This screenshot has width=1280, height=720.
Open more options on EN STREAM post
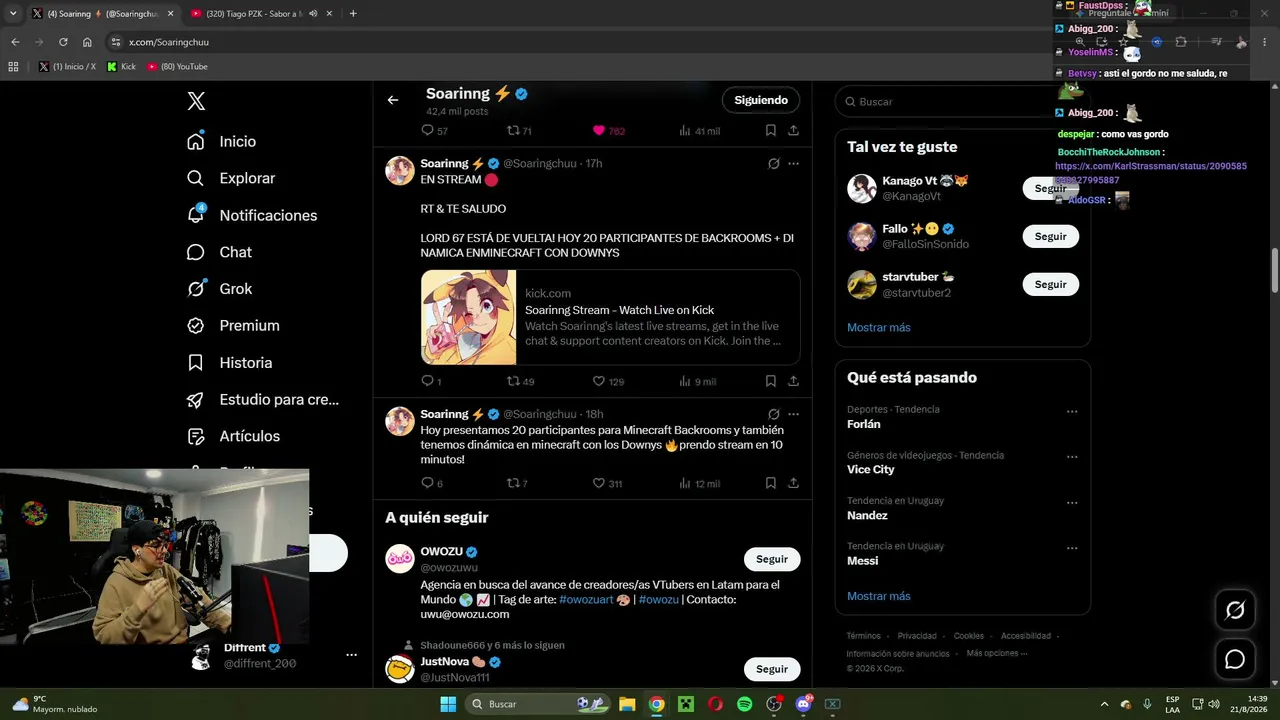pyautogui.click(x=793, y=163)
